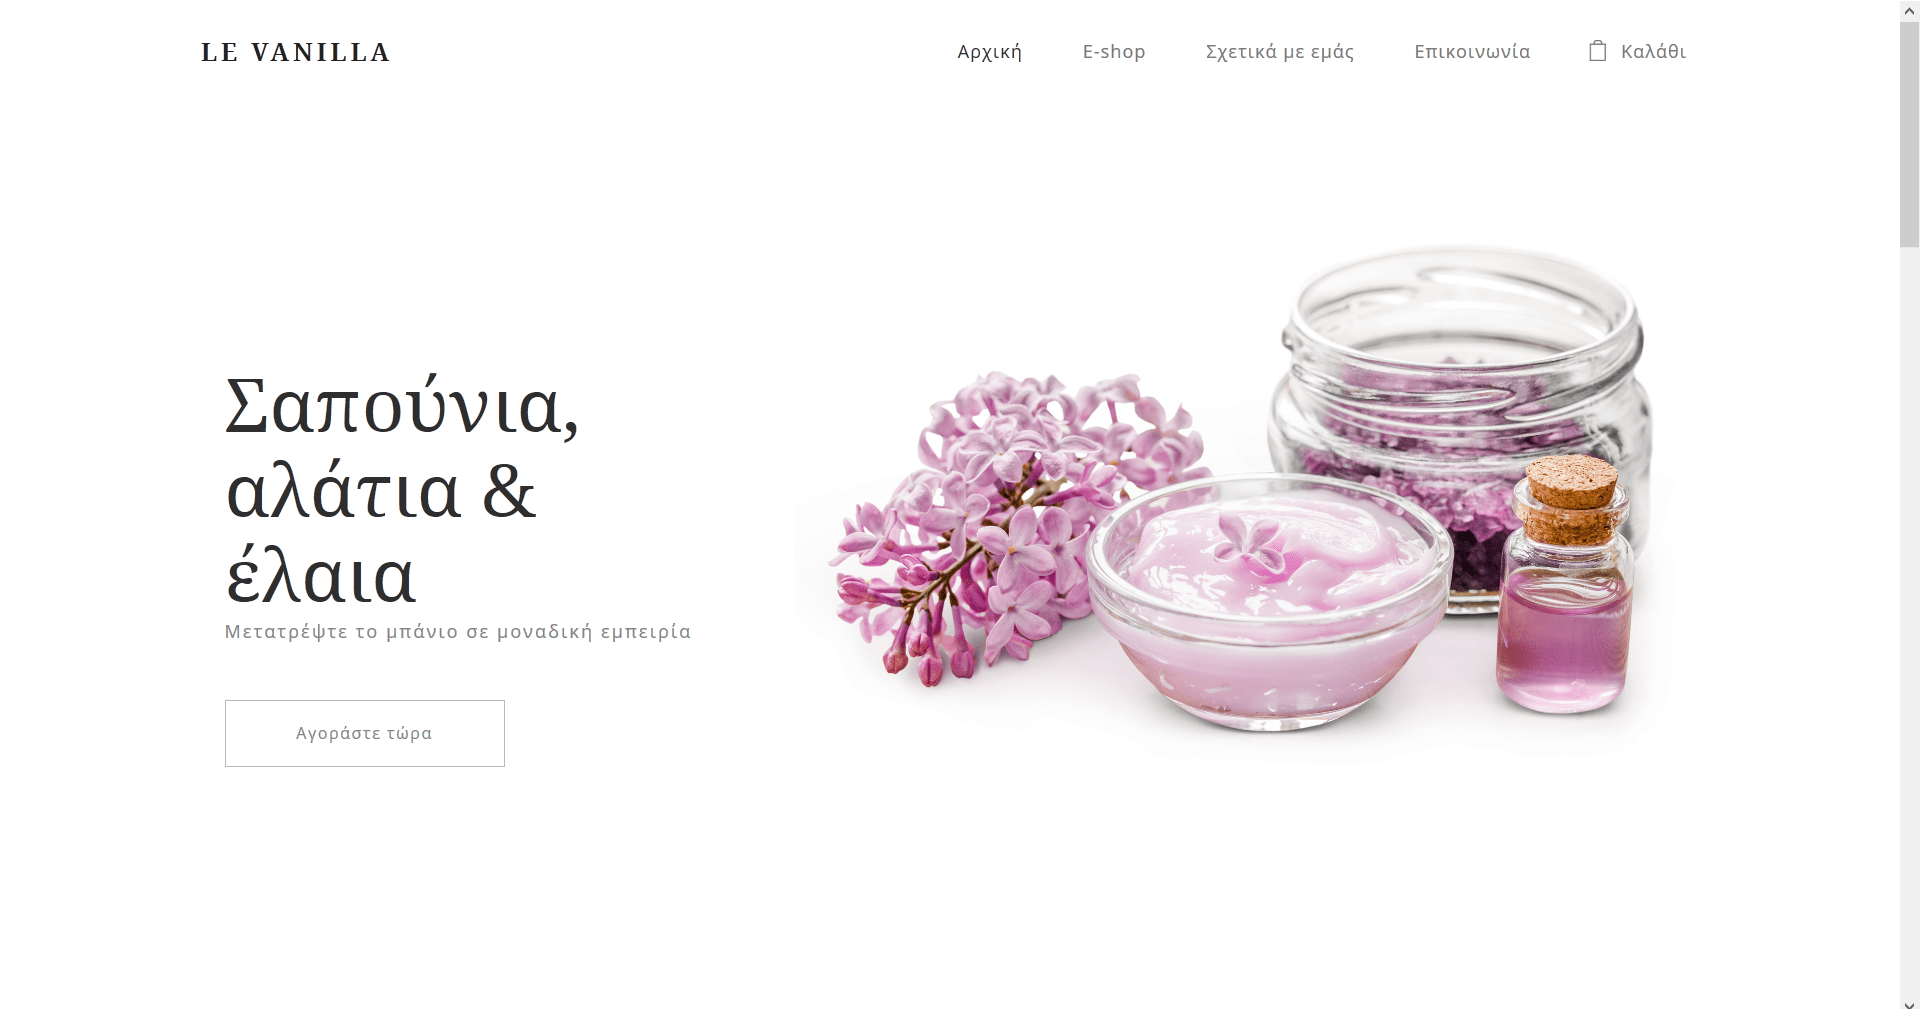
Task: Click the Σαπούνια, αλάτια & έλαια heading
Action: point(403,490)
